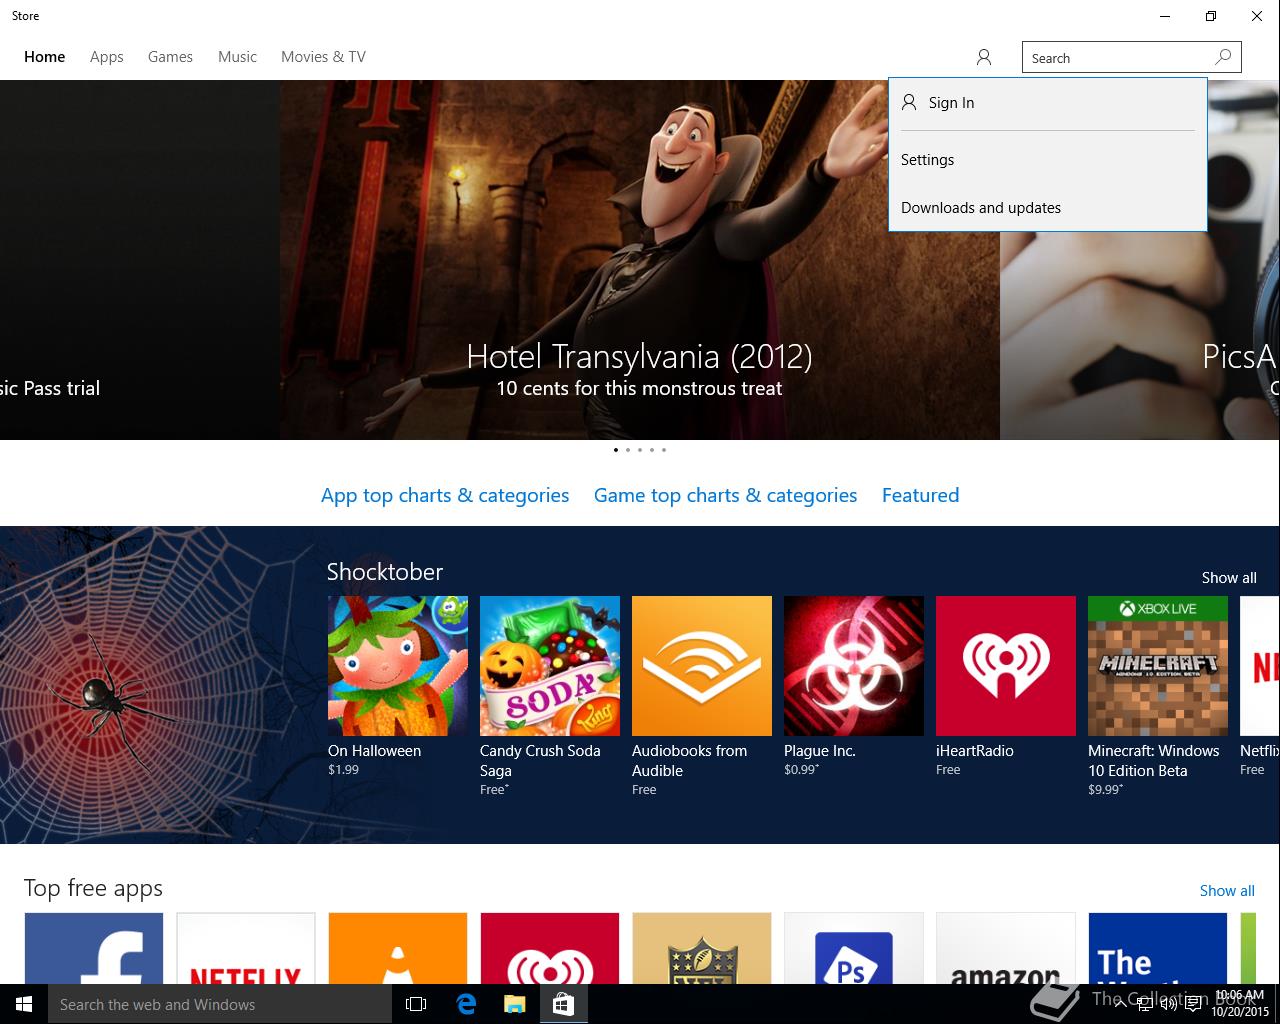Click the Shocktober heading
1280x1024 pixels.
[385, 572]
